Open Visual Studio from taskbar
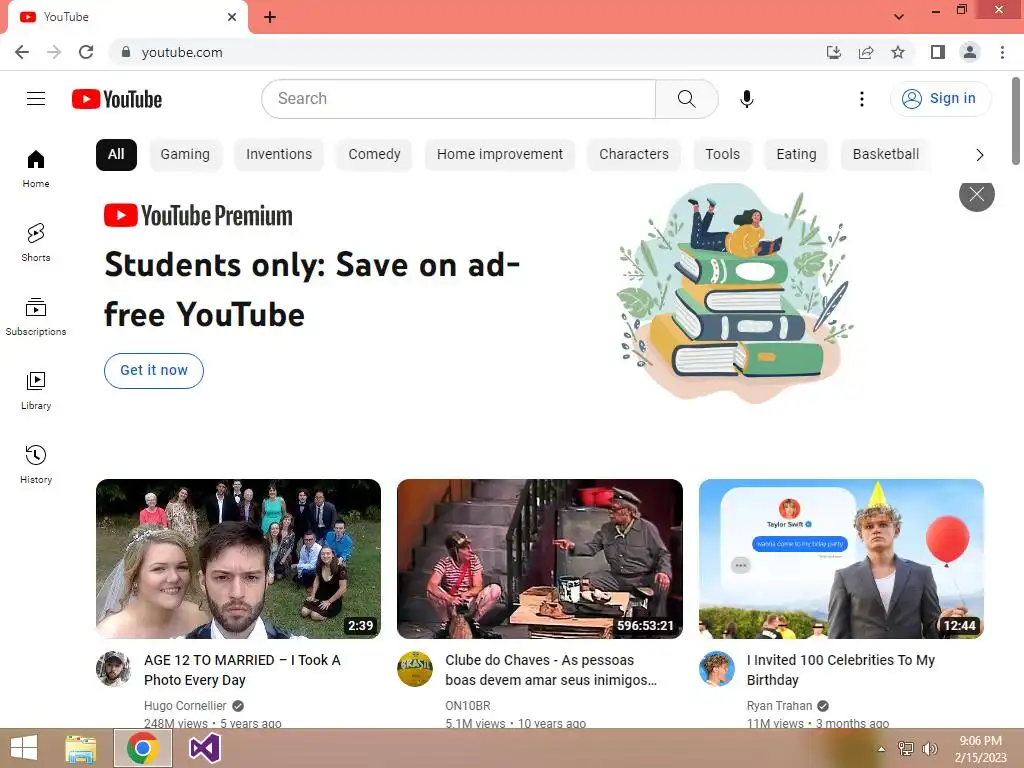The width and height of the screenshot is (1024, 768). tap(204, 748)
